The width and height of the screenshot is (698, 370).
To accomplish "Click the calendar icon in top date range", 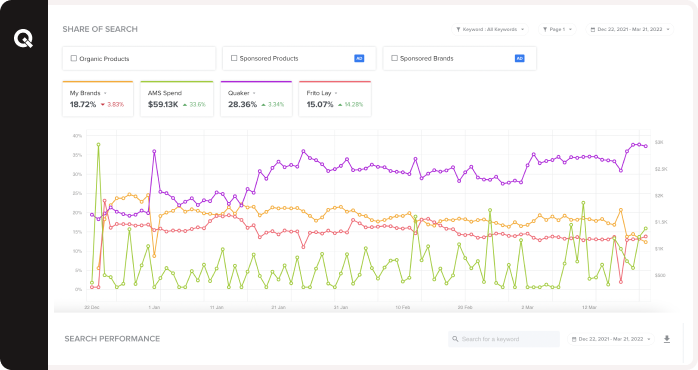I will tap(592, 29).
